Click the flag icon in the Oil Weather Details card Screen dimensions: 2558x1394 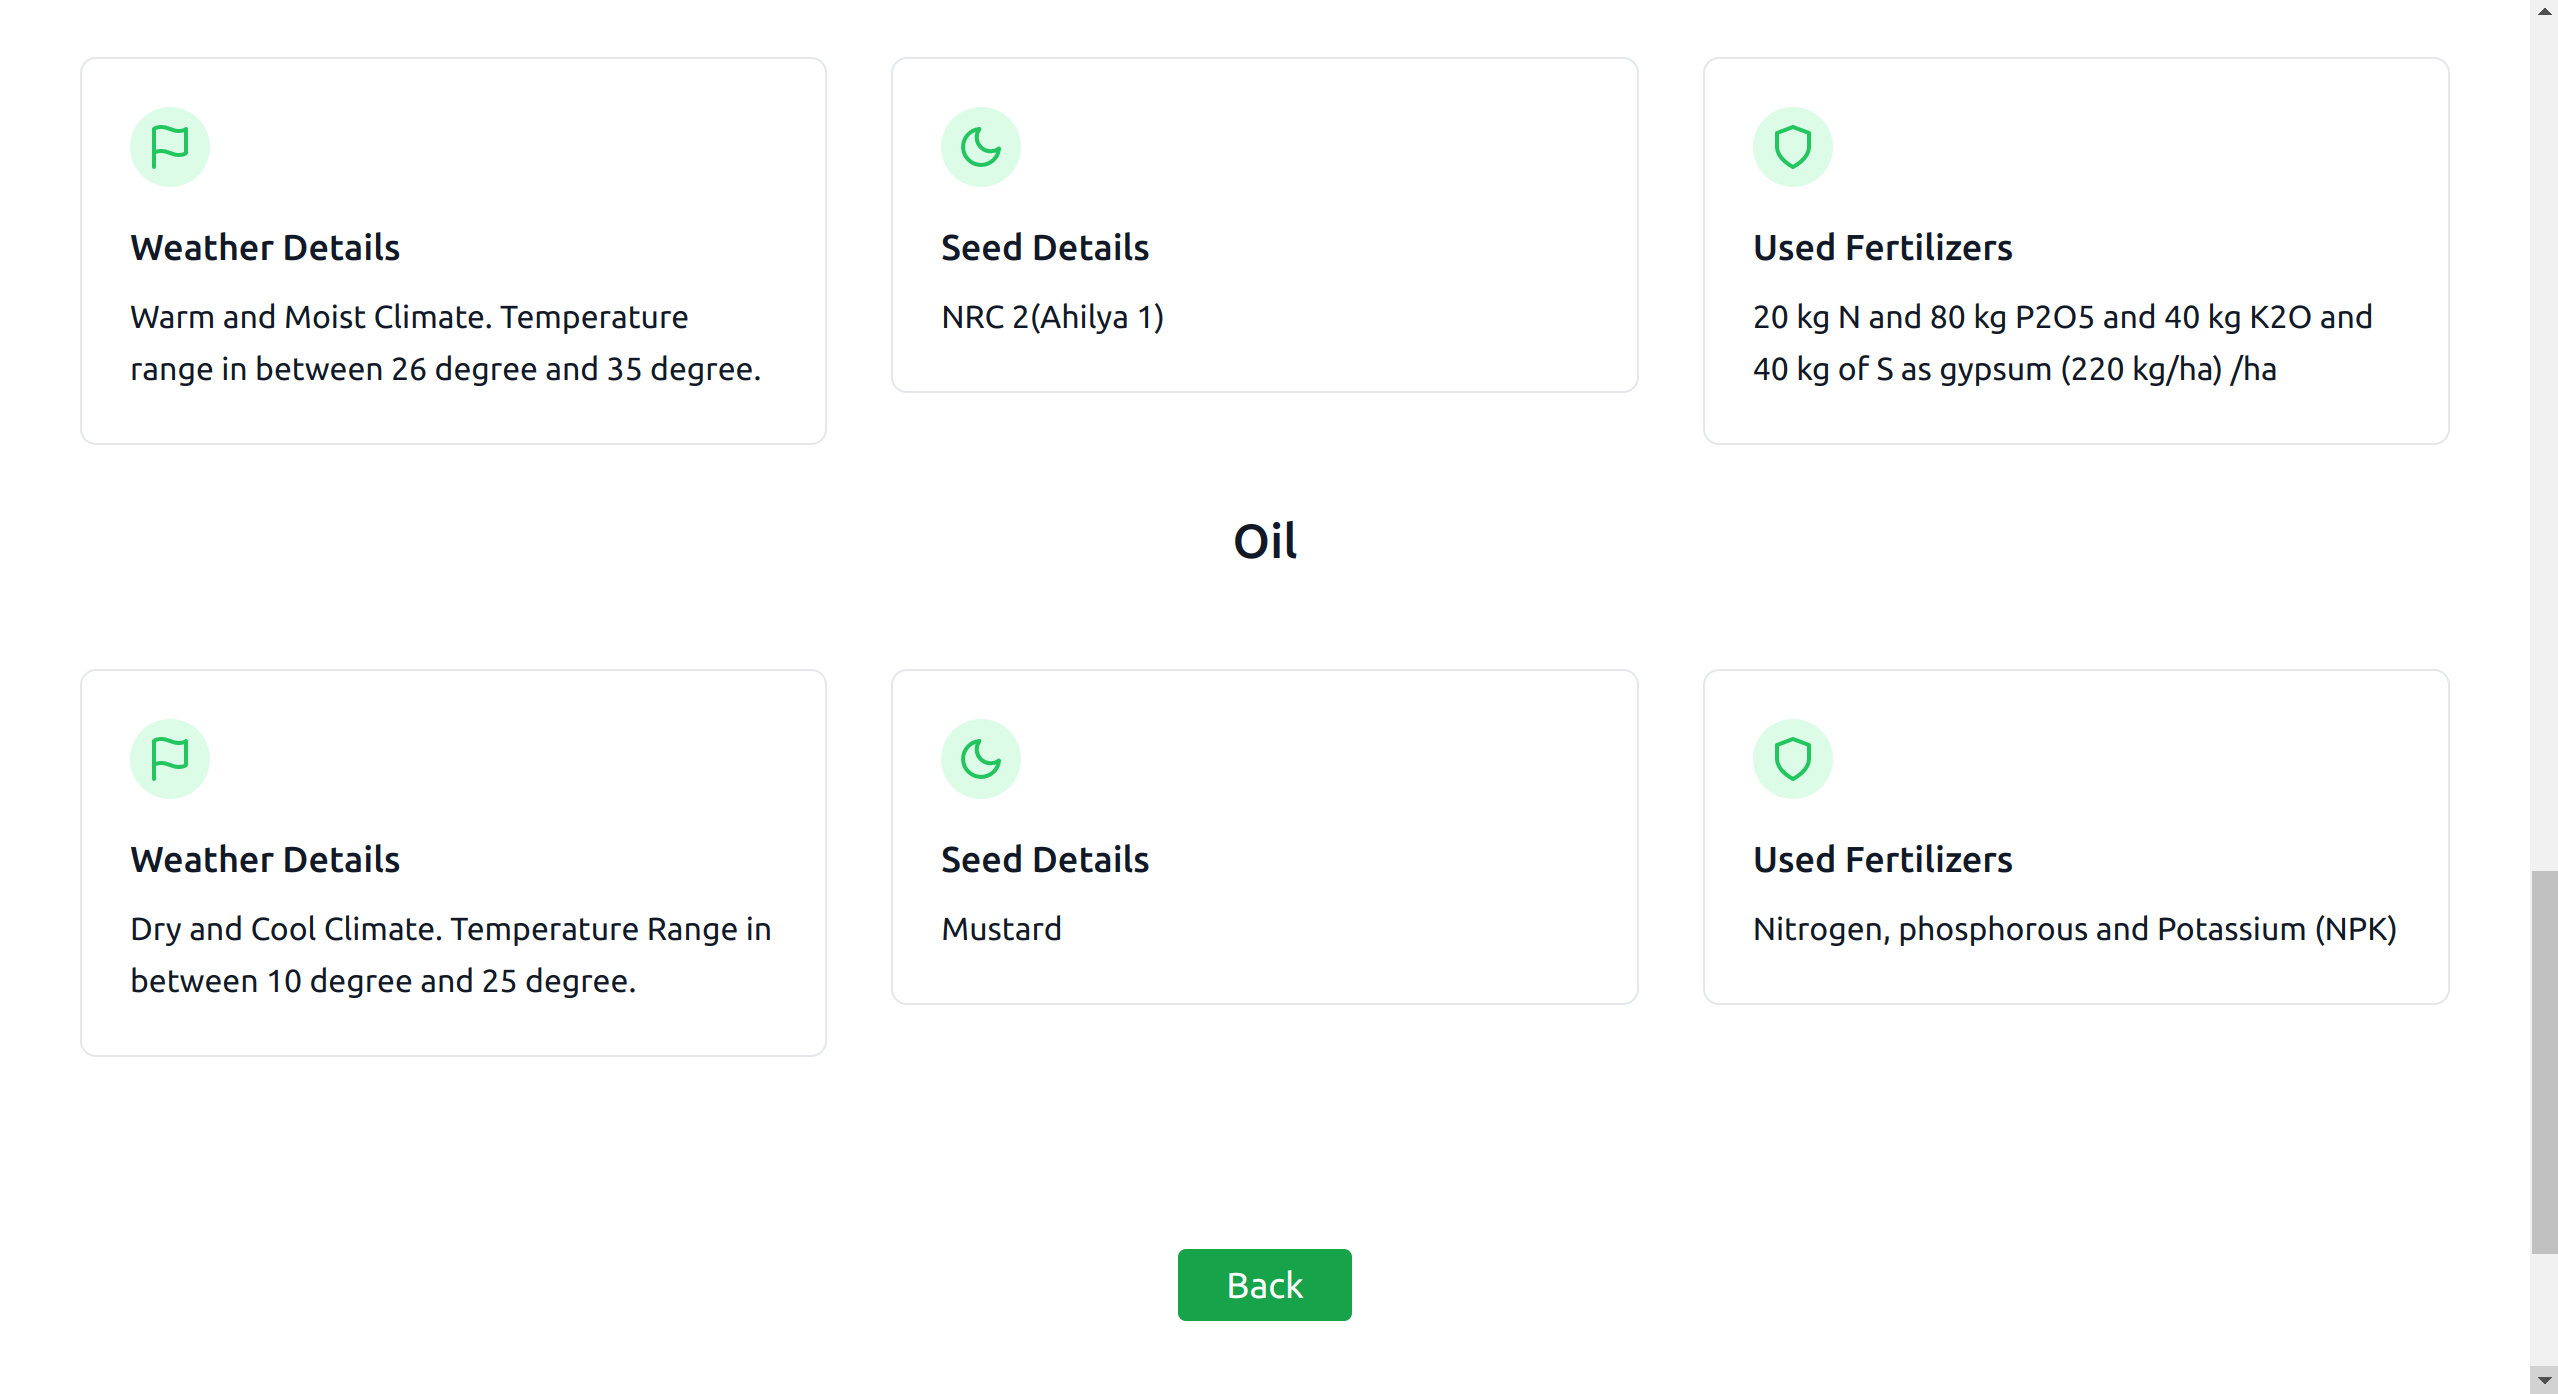point(168,758)
